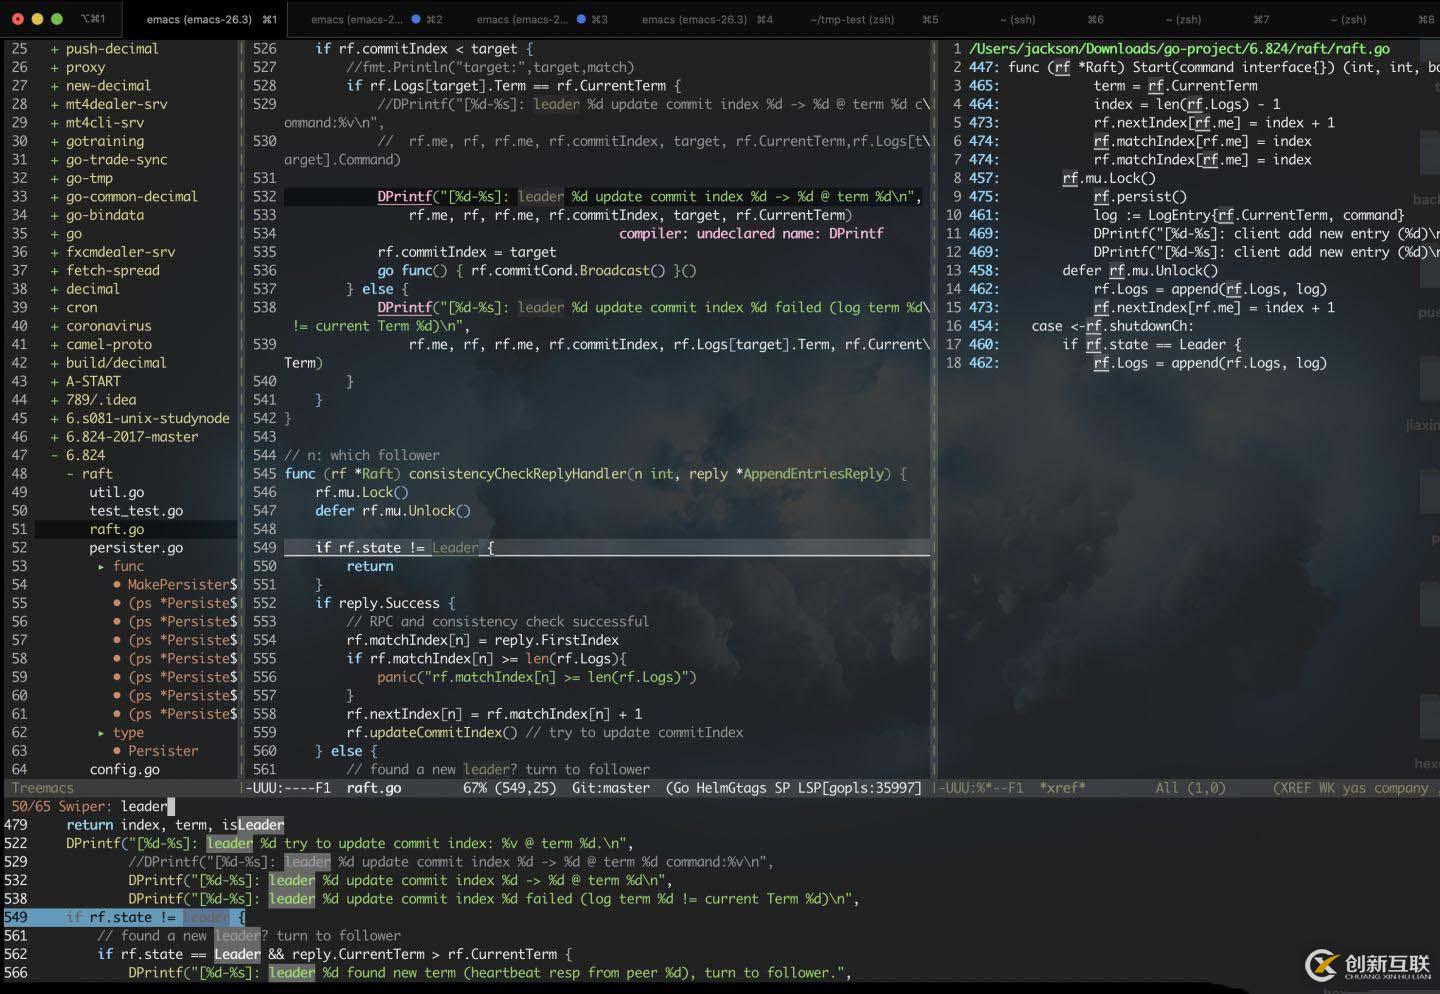Select raft.go in the Treemacs tree

(x=117, y=529)
